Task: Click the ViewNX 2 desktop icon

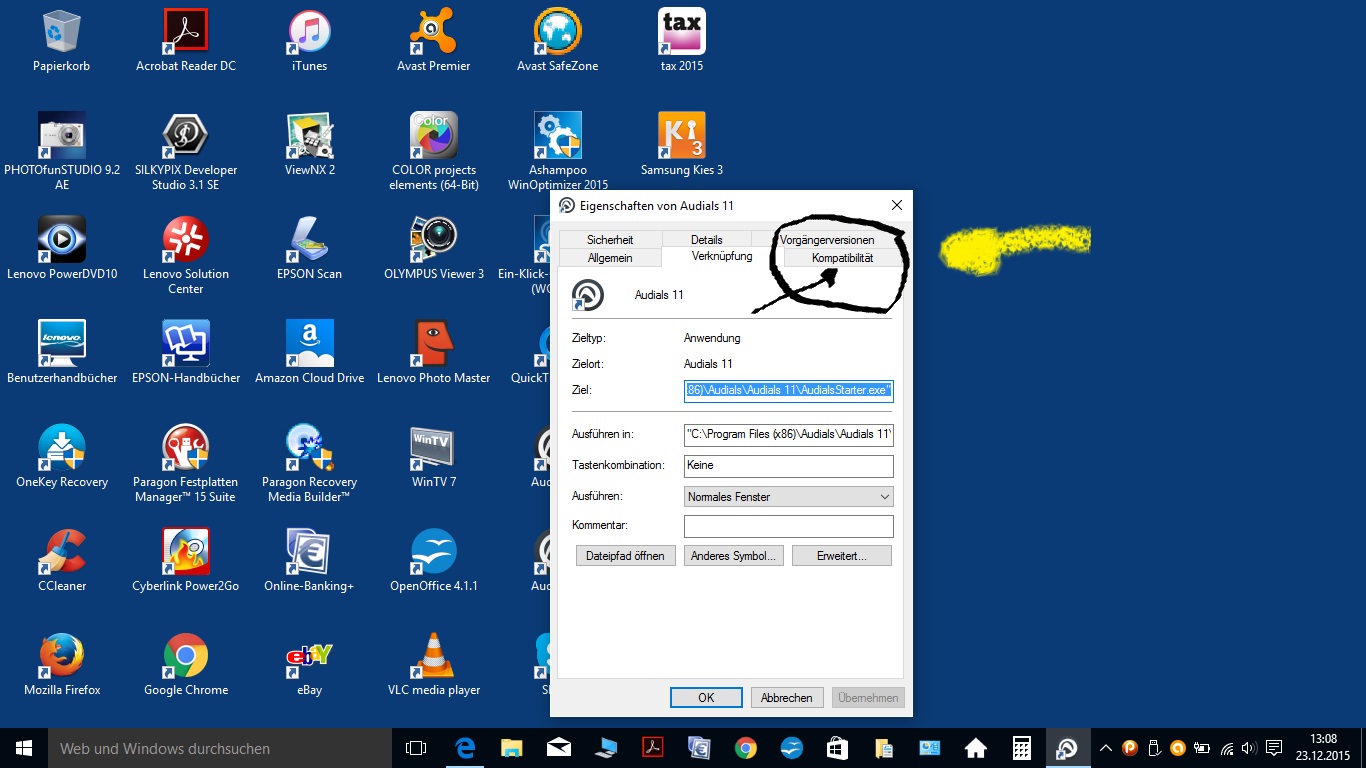Action: (310, 145)
